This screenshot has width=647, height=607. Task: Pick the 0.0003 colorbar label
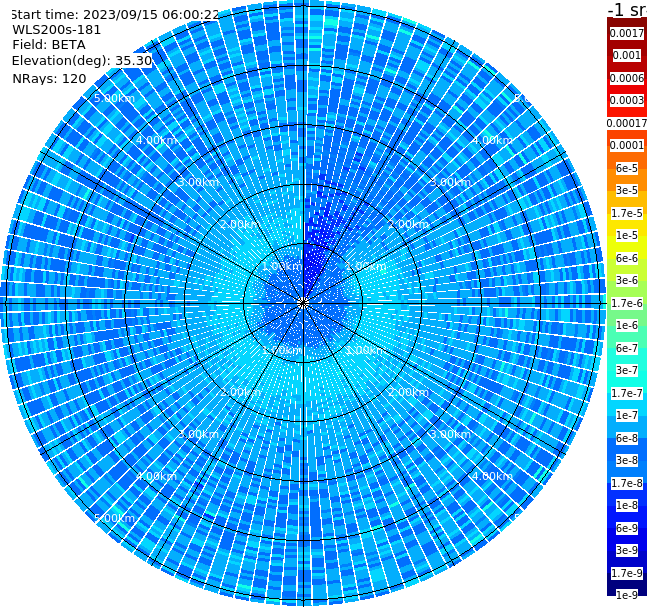coord(627,100)
